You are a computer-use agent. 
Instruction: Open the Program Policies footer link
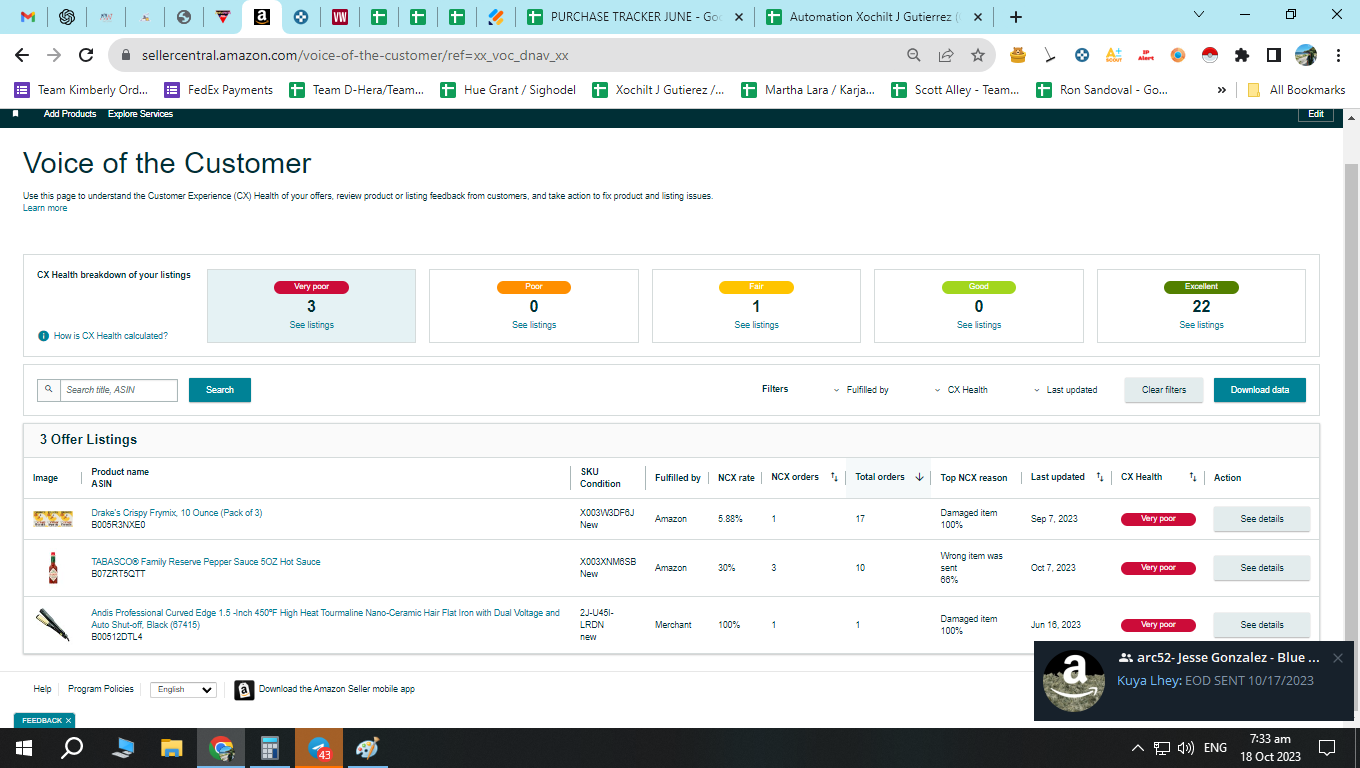(101, 689)
